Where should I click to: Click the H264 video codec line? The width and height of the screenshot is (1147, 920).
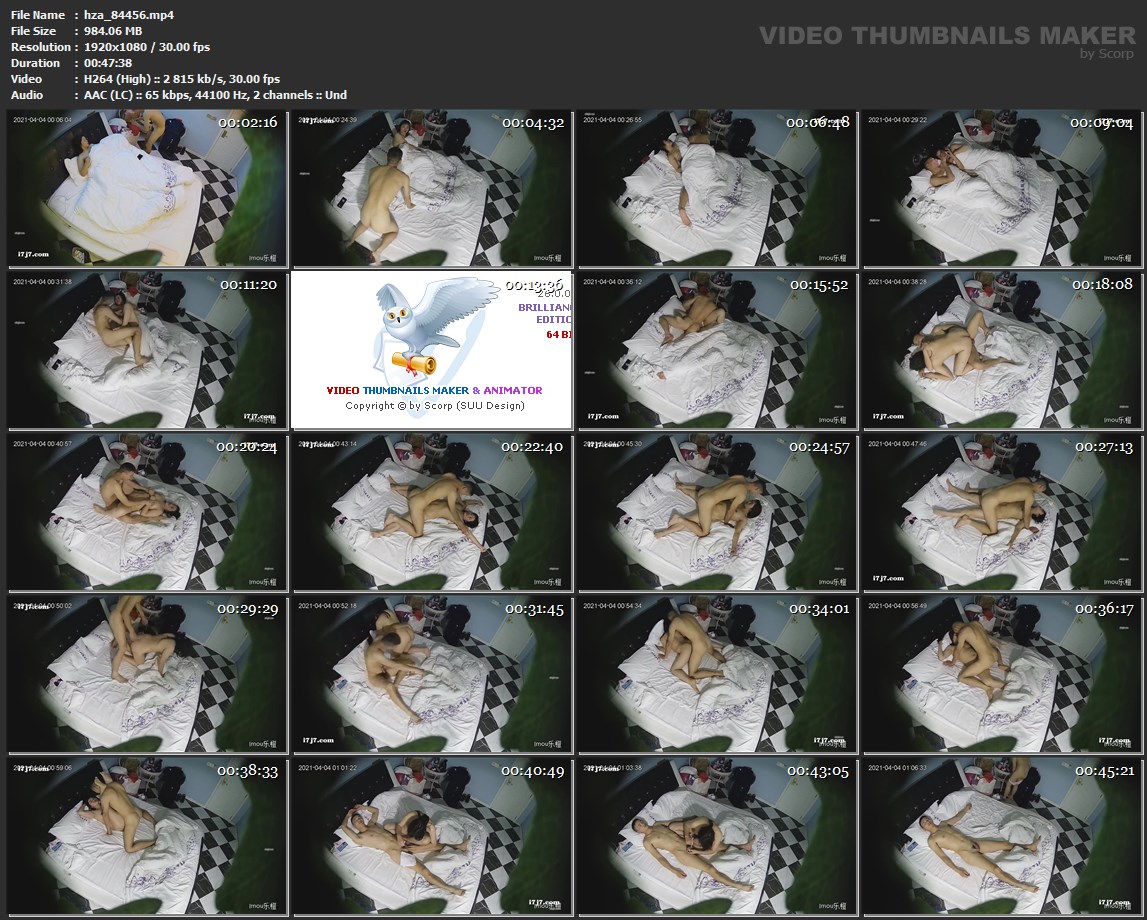point(181,79)
